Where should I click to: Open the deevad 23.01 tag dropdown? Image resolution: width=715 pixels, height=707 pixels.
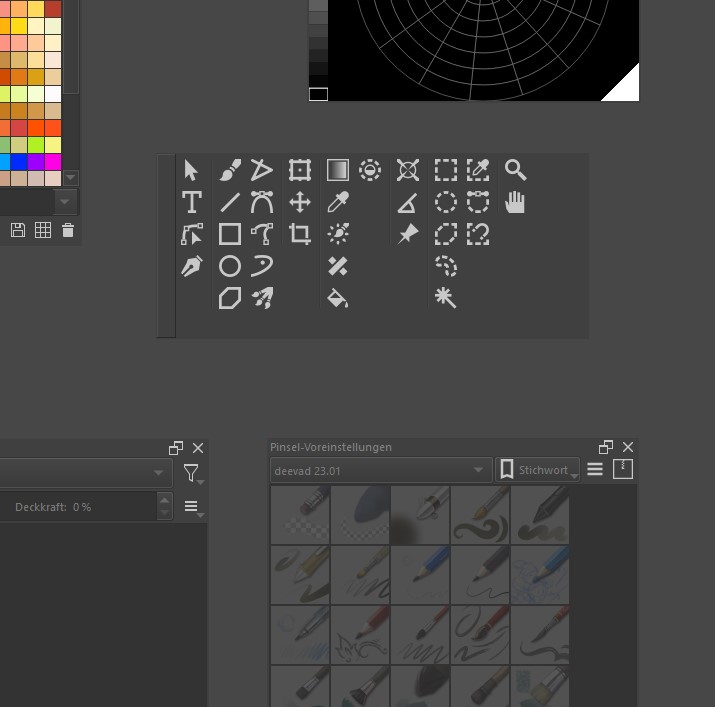(x=380, y=470)
